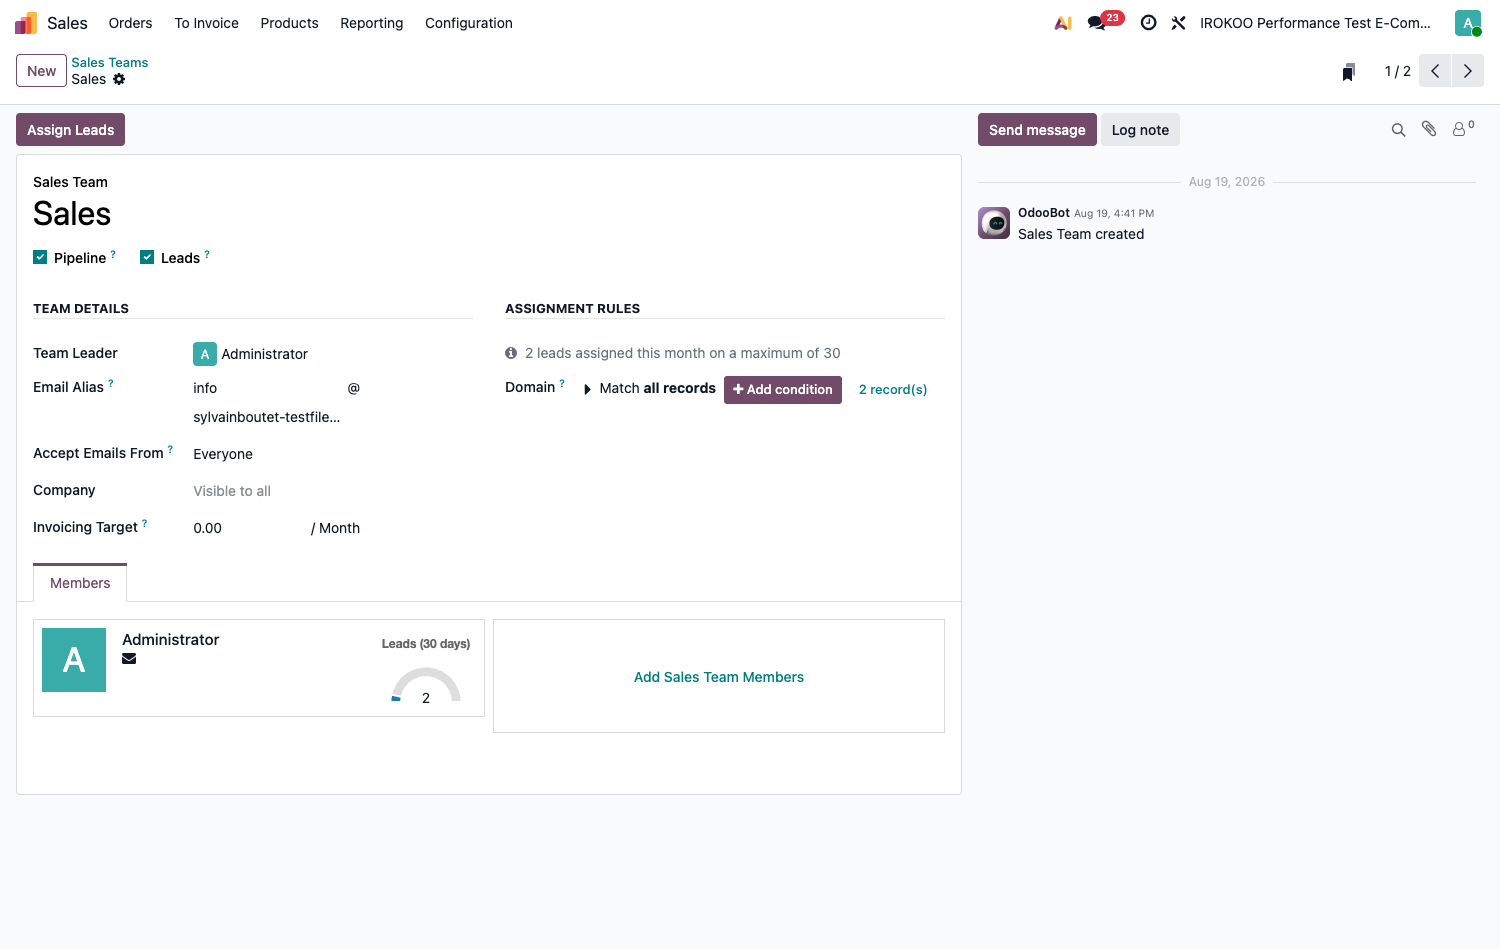Search messages in the chatter
This screenshot has width=1500, height=950.
pos(1399,130)
